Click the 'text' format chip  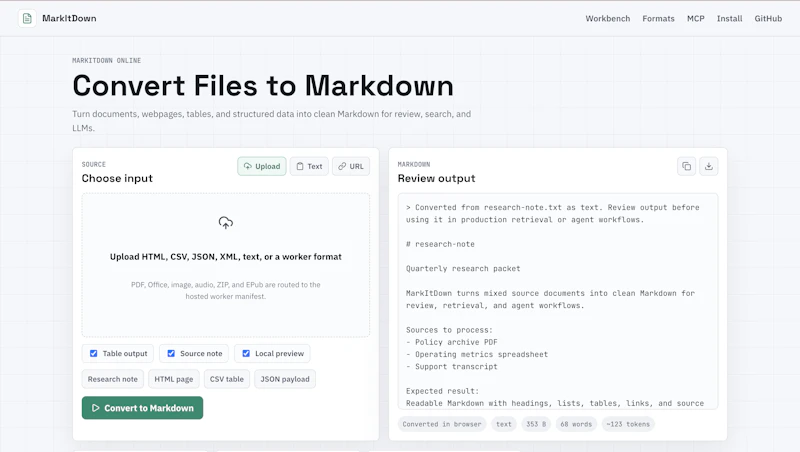pos(504,424)
